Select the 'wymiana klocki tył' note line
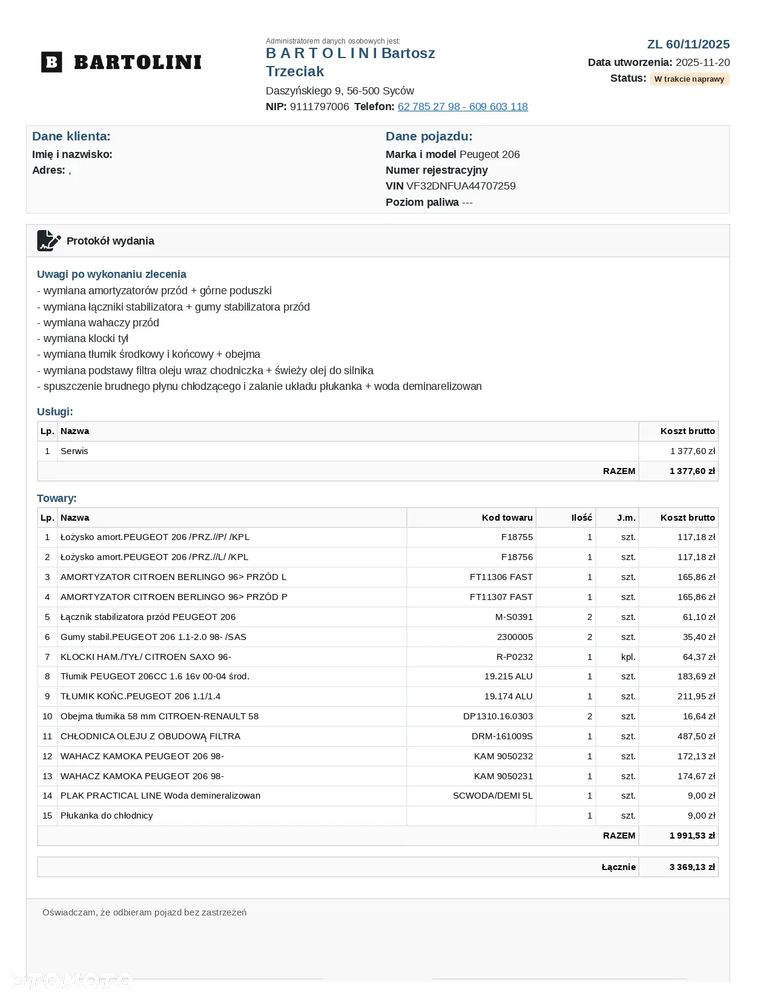Viewport: 772px width, 999px height. (83, 338)
